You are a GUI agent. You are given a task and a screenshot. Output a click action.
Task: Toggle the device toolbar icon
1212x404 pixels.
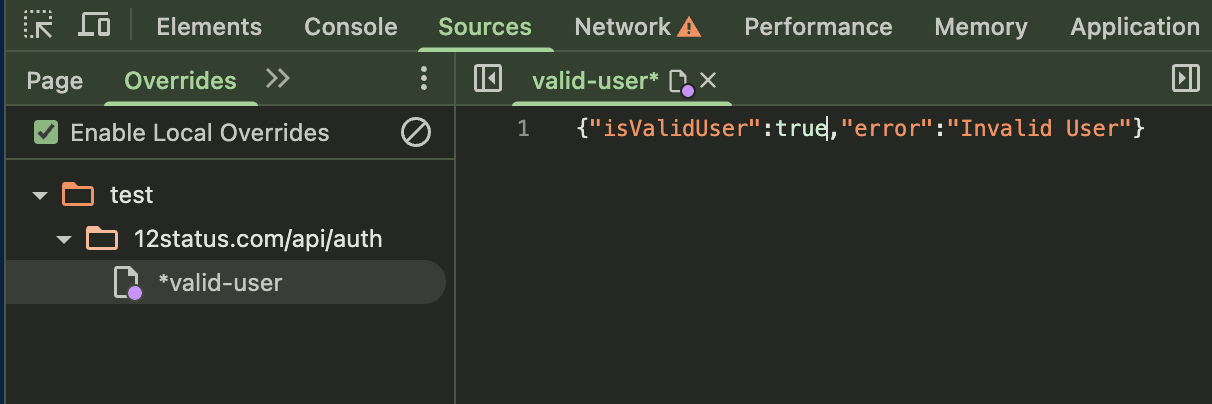pos(93,26)
